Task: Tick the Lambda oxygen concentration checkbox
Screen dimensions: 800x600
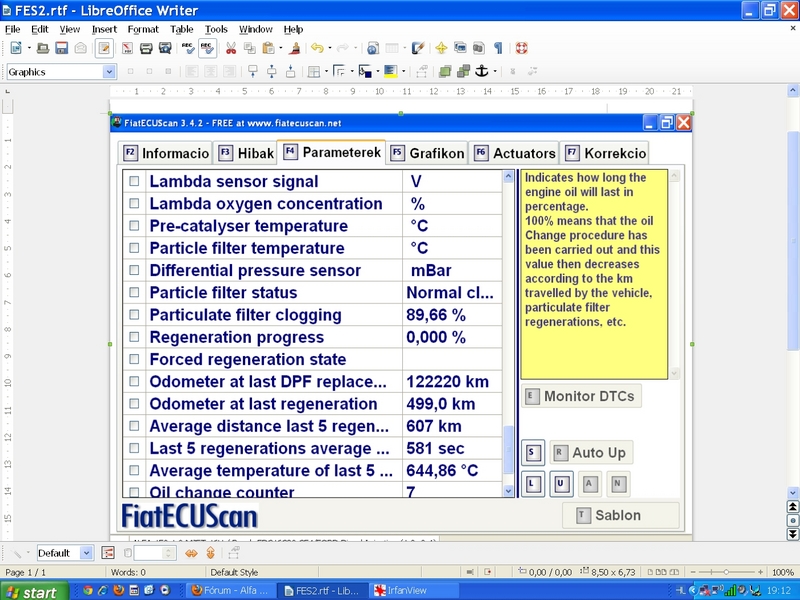Action: point(134,203)
